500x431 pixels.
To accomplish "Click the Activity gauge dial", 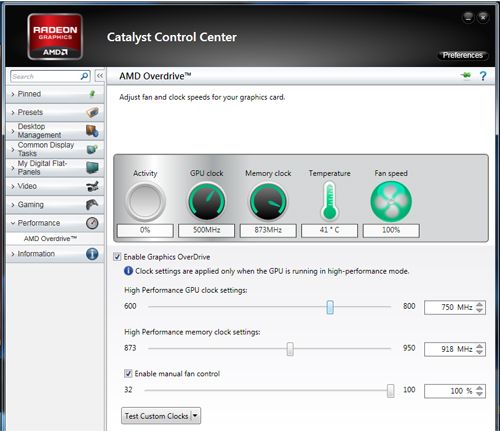I will [x=145, y=202].
